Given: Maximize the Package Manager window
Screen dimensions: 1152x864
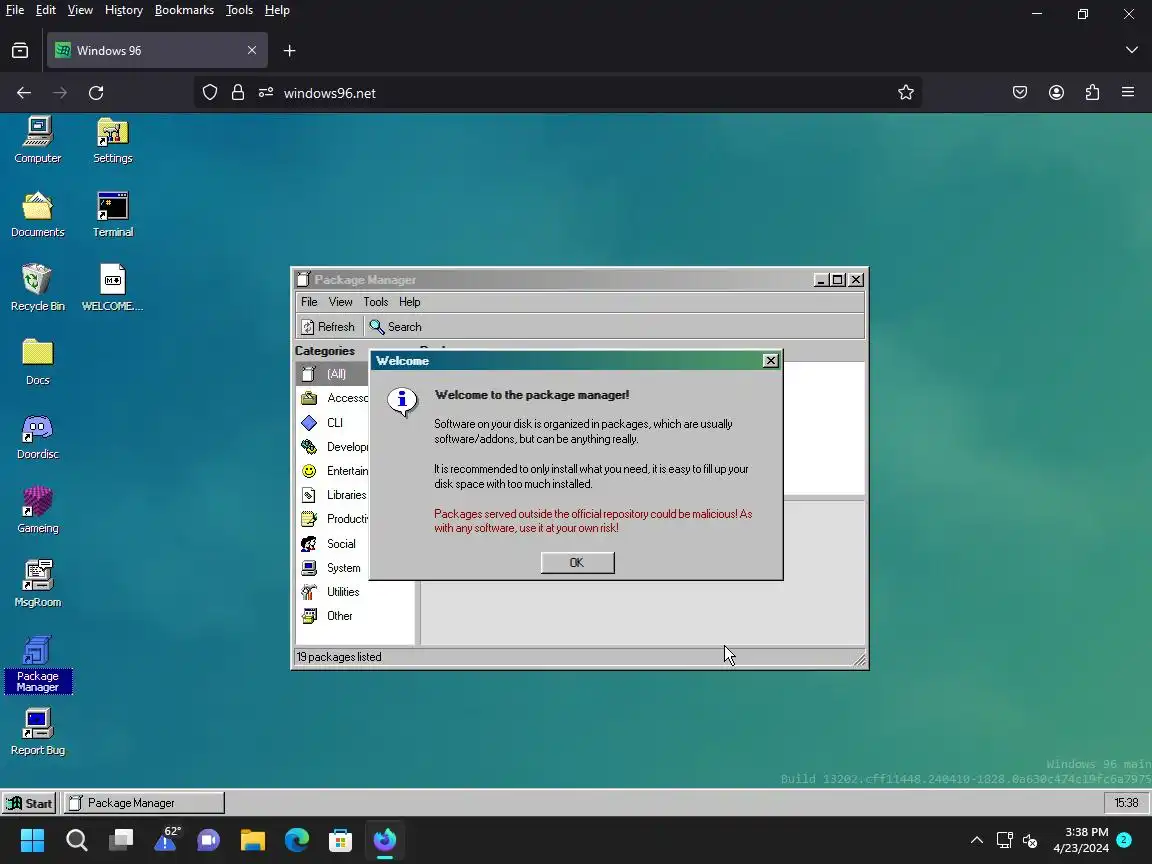Looking at the screenshot, I should click(x=838, y=280).
